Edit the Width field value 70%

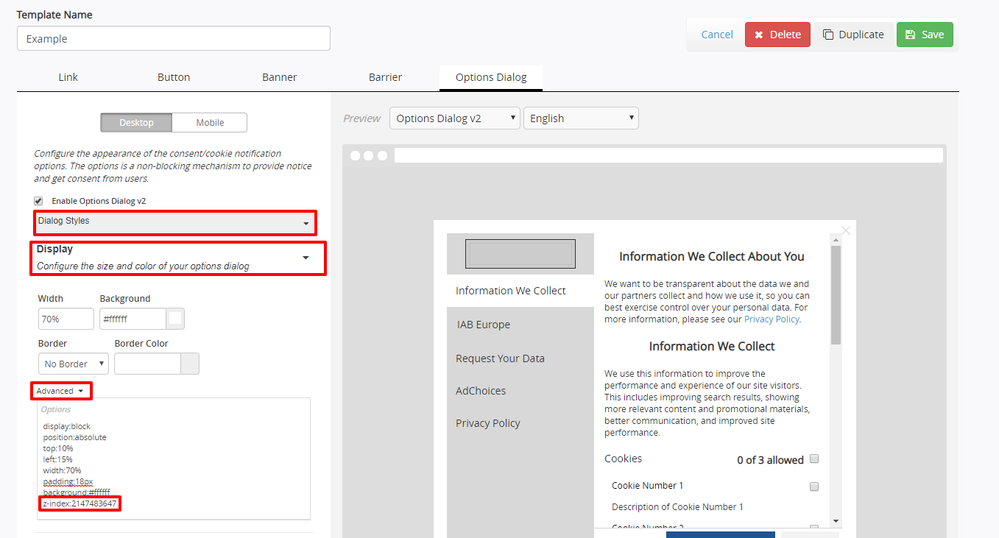66,319
